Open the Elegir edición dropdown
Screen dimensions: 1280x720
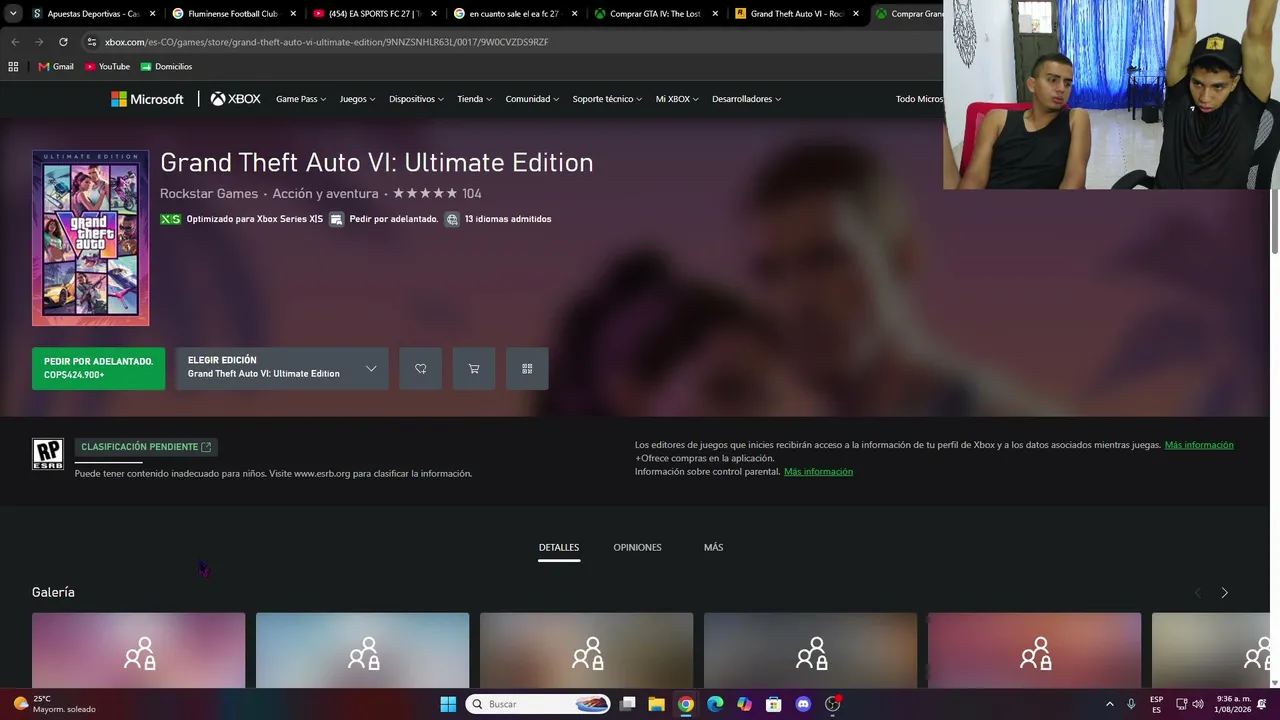[282, 369]
